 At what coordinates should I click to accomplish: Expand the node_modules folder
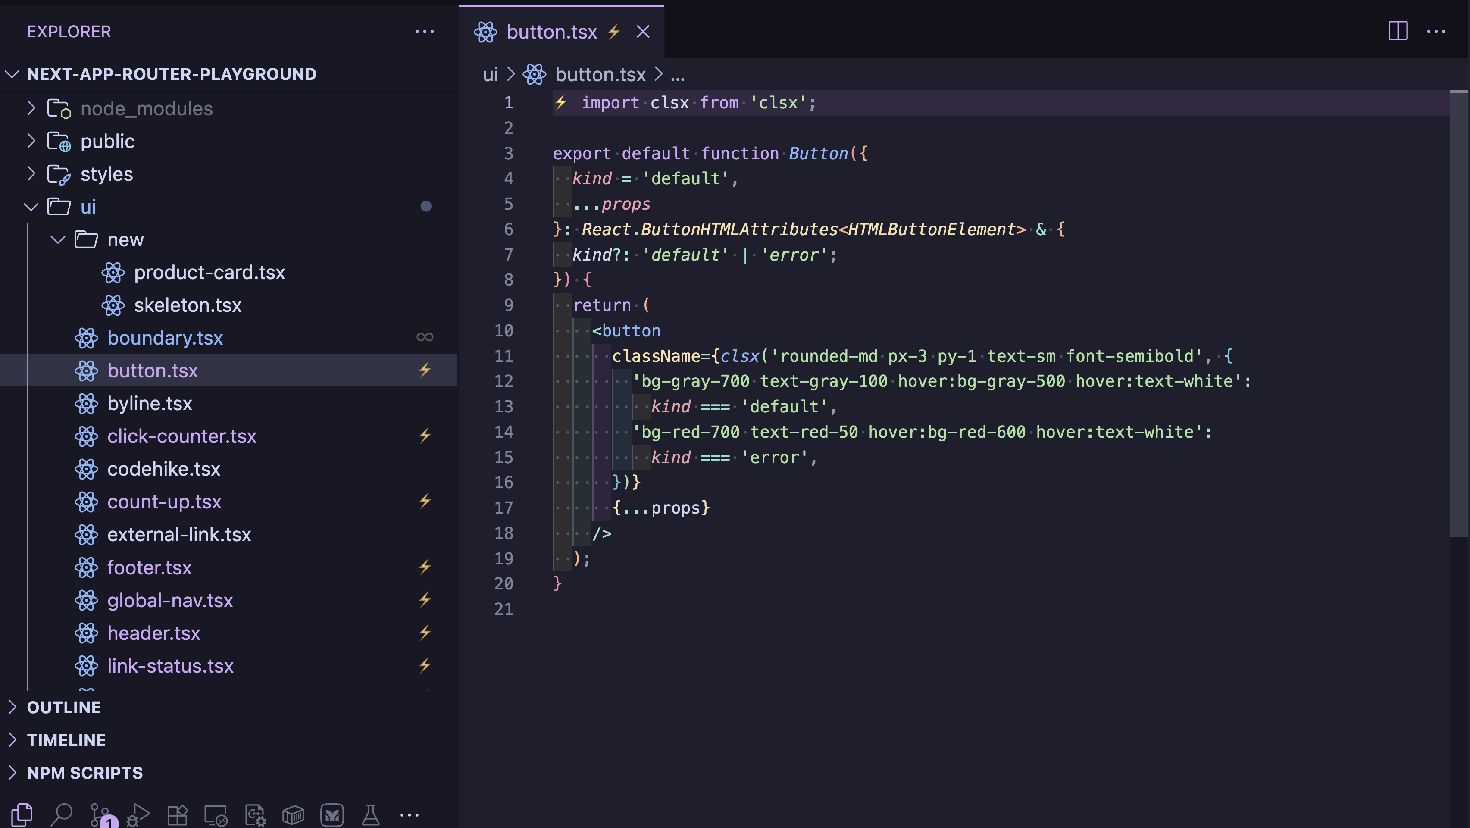click(x=31, y=108)
